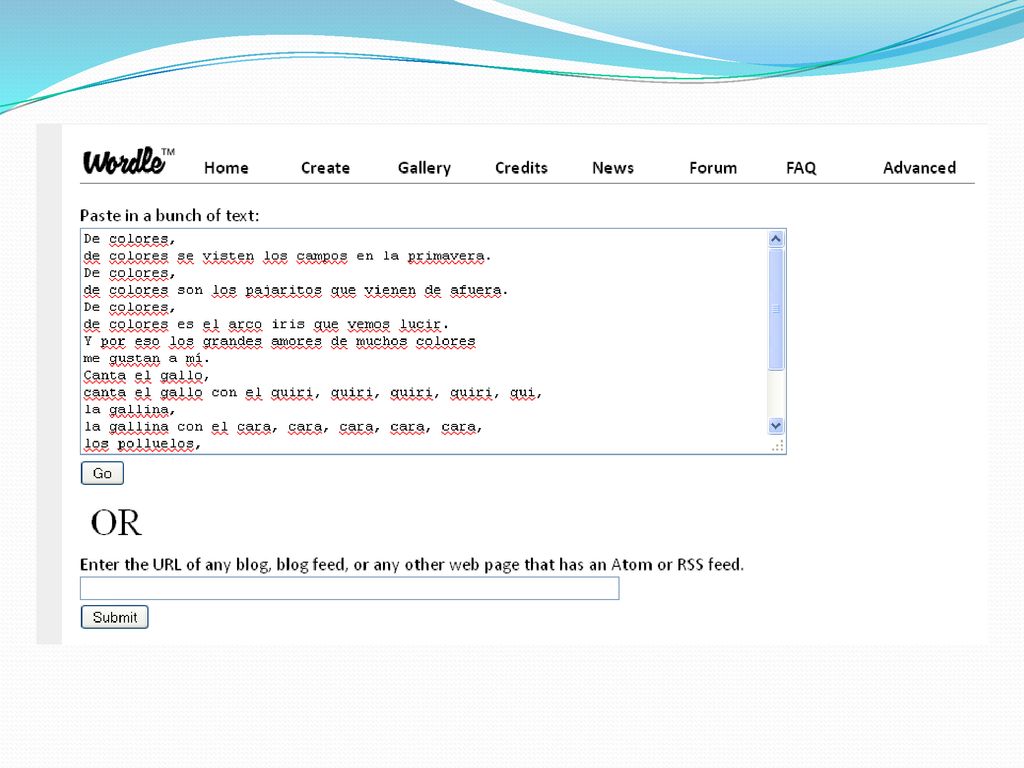Open the Gallery menu item
This screenshot has width=1024, height=768.
coord(424,168)
